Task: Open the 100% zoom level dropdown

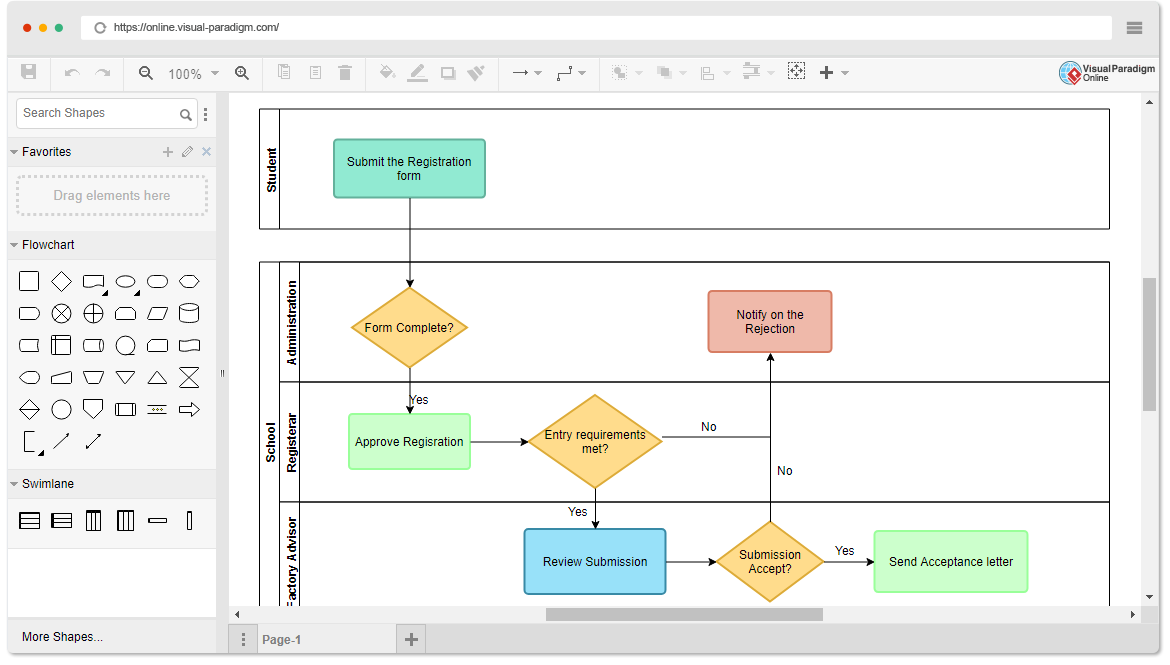Action: [x=193, y=73]
